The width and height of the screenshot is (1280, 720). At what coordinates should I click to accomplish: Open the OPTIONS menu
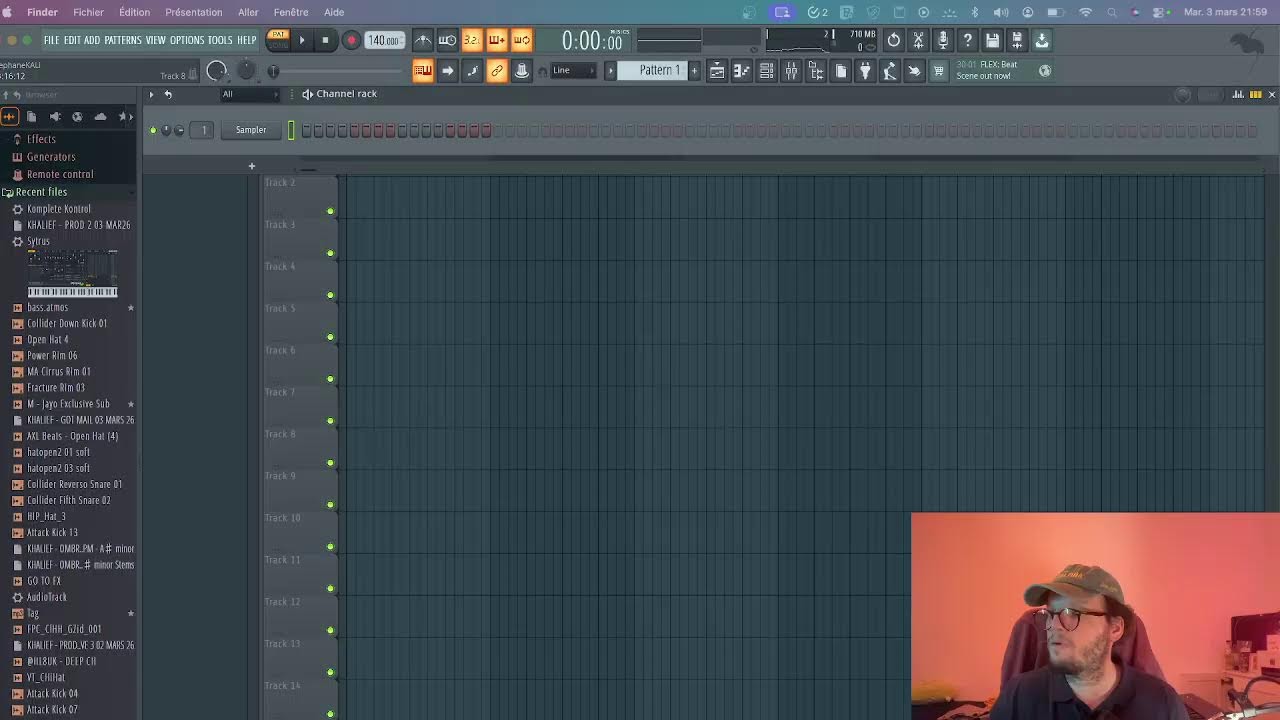(187, 40)
